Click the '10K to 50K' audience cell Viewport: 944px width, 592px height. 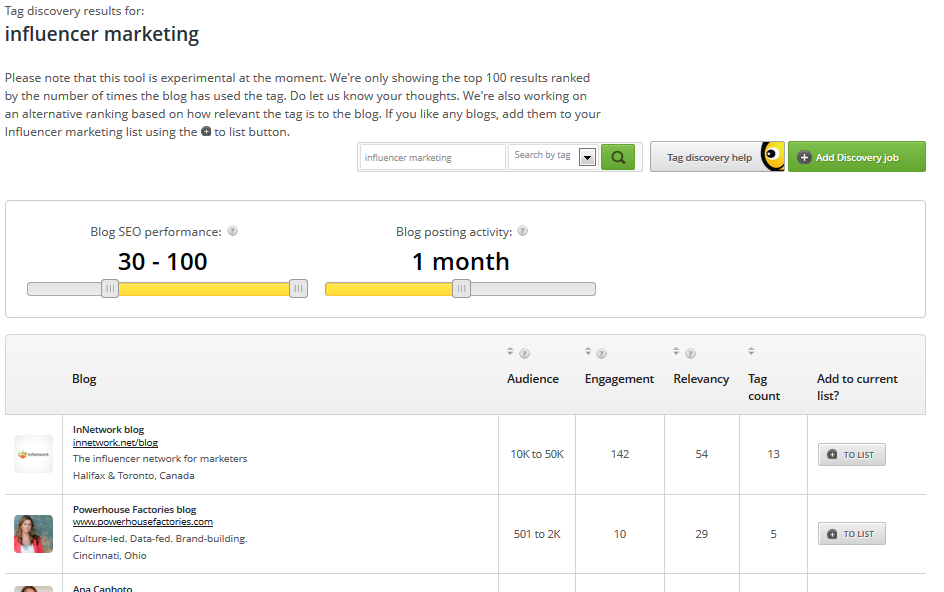tap(537, 454)
